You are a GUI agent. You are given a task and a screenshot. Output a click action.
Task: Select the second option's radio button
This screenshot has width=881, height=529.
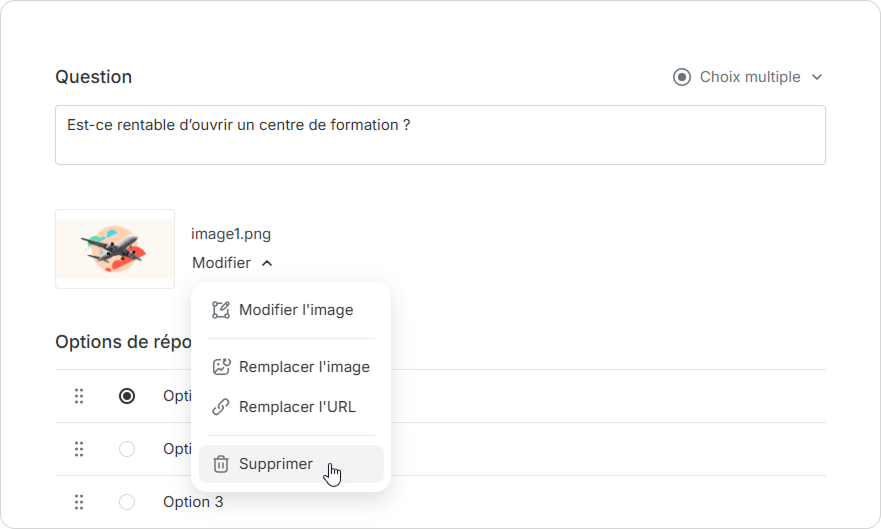(127, 449)
